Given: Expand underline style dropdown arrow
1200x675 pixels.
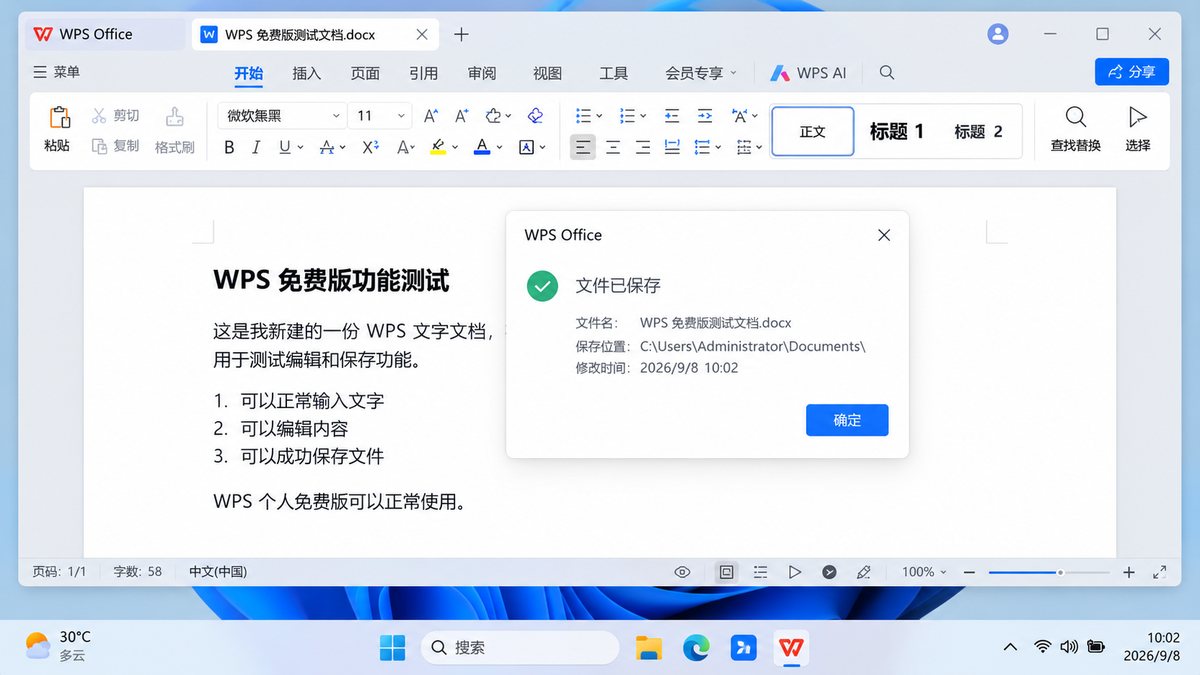Looking at the screenshot, I should click(x=300, y=148).
